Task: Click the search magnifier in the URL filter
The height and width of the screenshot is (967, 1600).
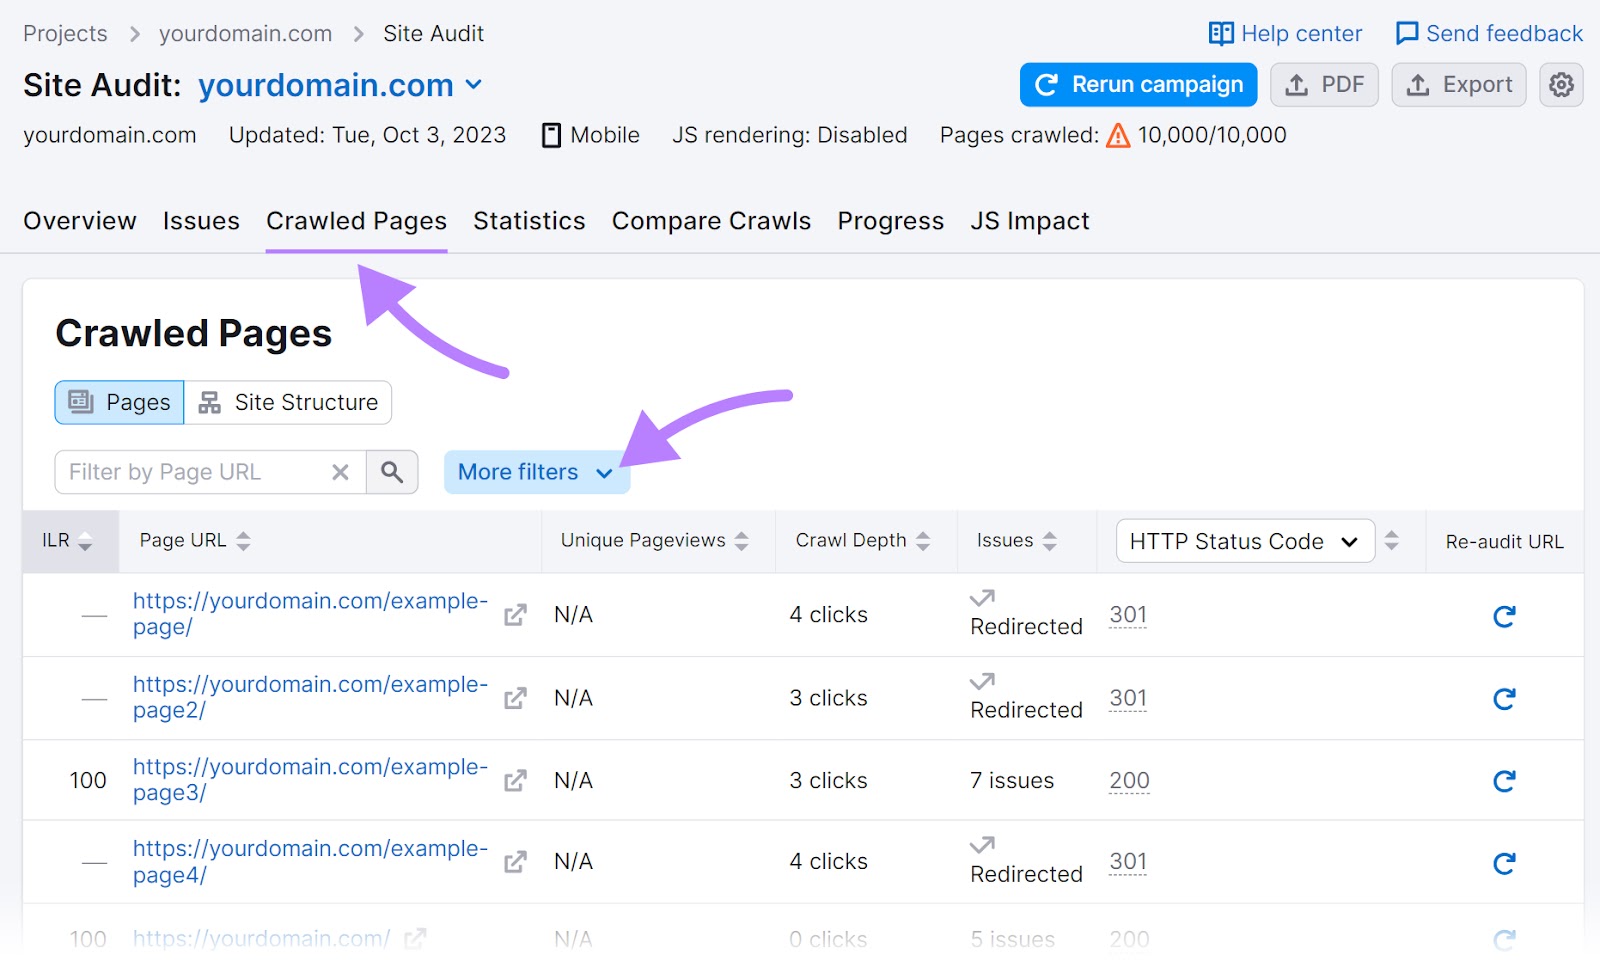Action: pyautogui.click(x=392, y=472)
